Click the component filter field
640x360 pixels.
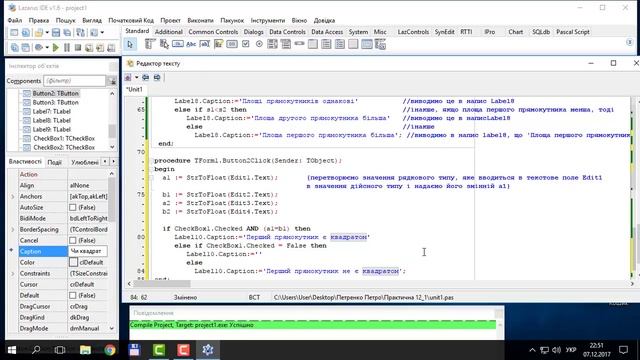tap(75, 81)
